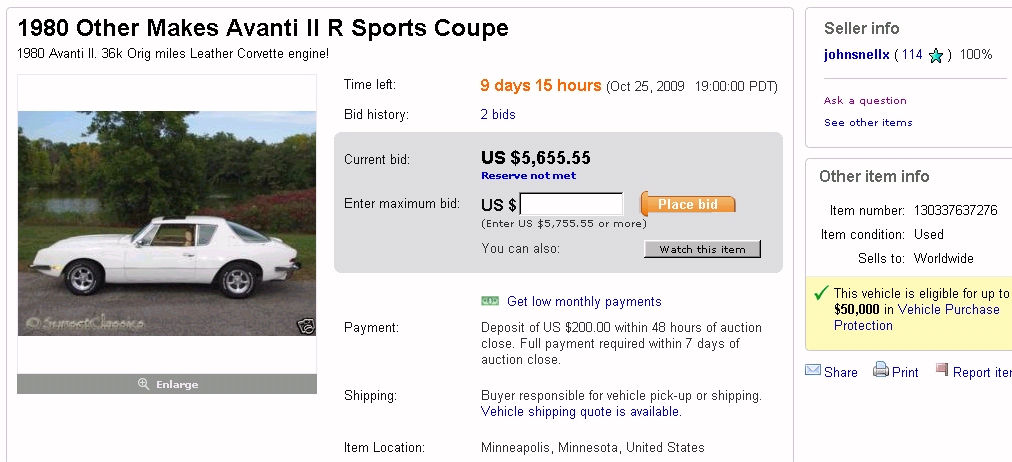Open Vehicle Purchase Protection link
The width and height of the screenshot is (1012, 462).
[x=915, y=318]
